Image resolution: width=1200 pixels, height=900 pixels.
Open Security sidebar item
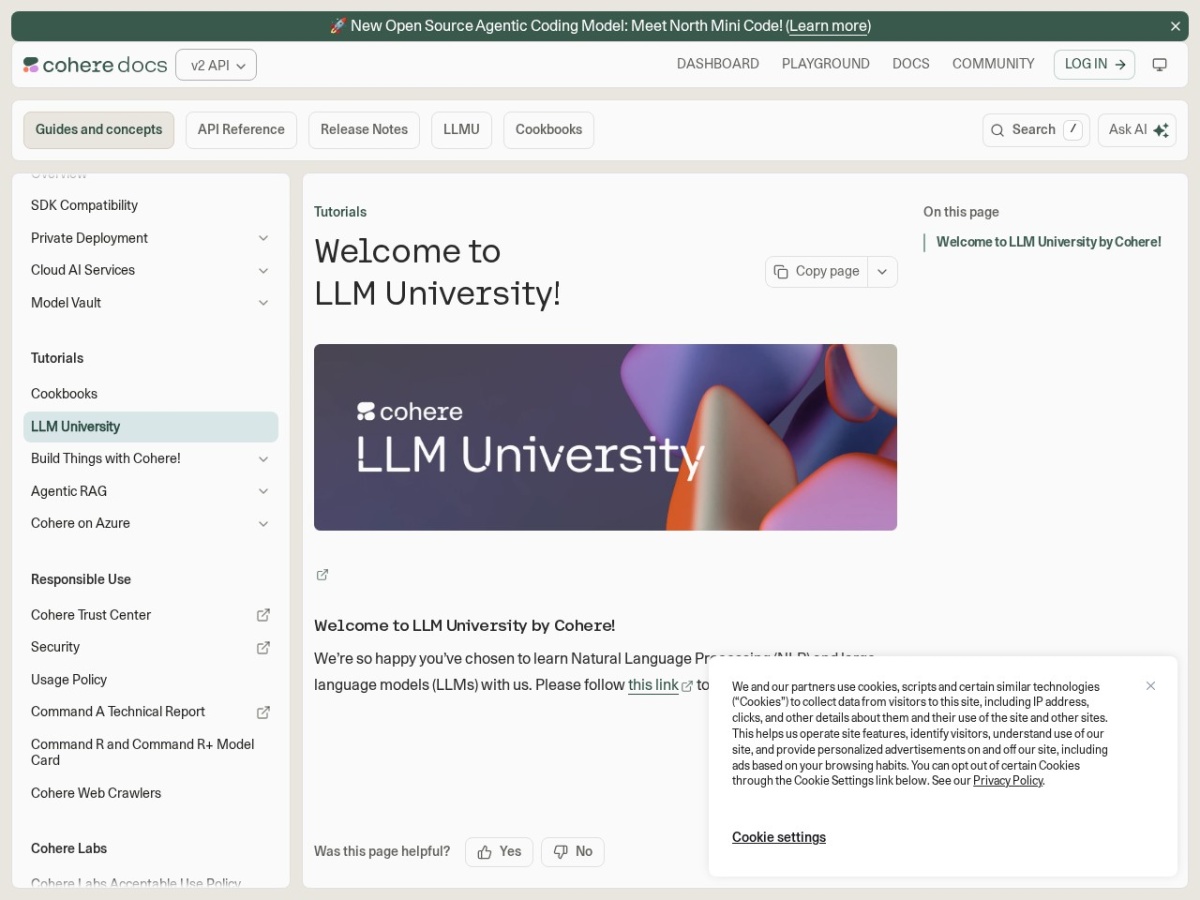coord(55,647)
